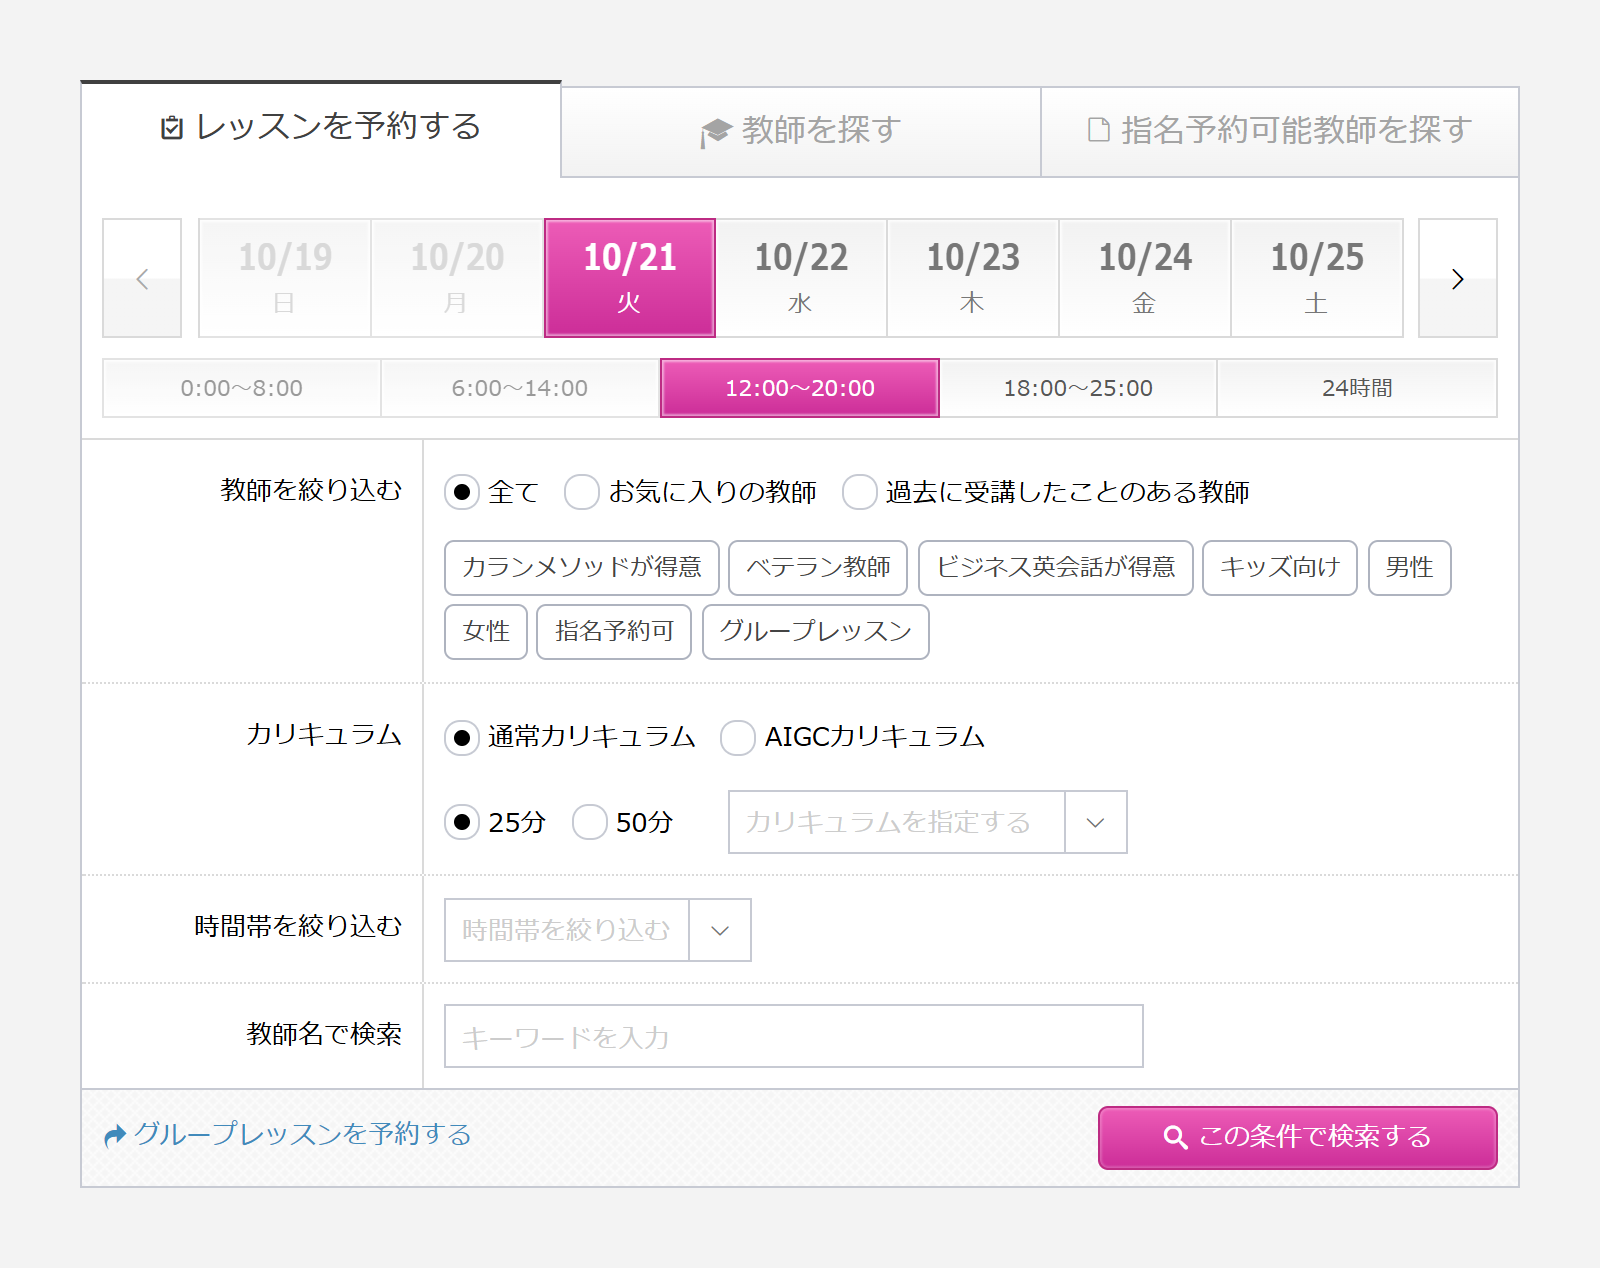Select the 10/22 水 date tab
Viewport: 1600px width, 1268px height.
(801, 278)
